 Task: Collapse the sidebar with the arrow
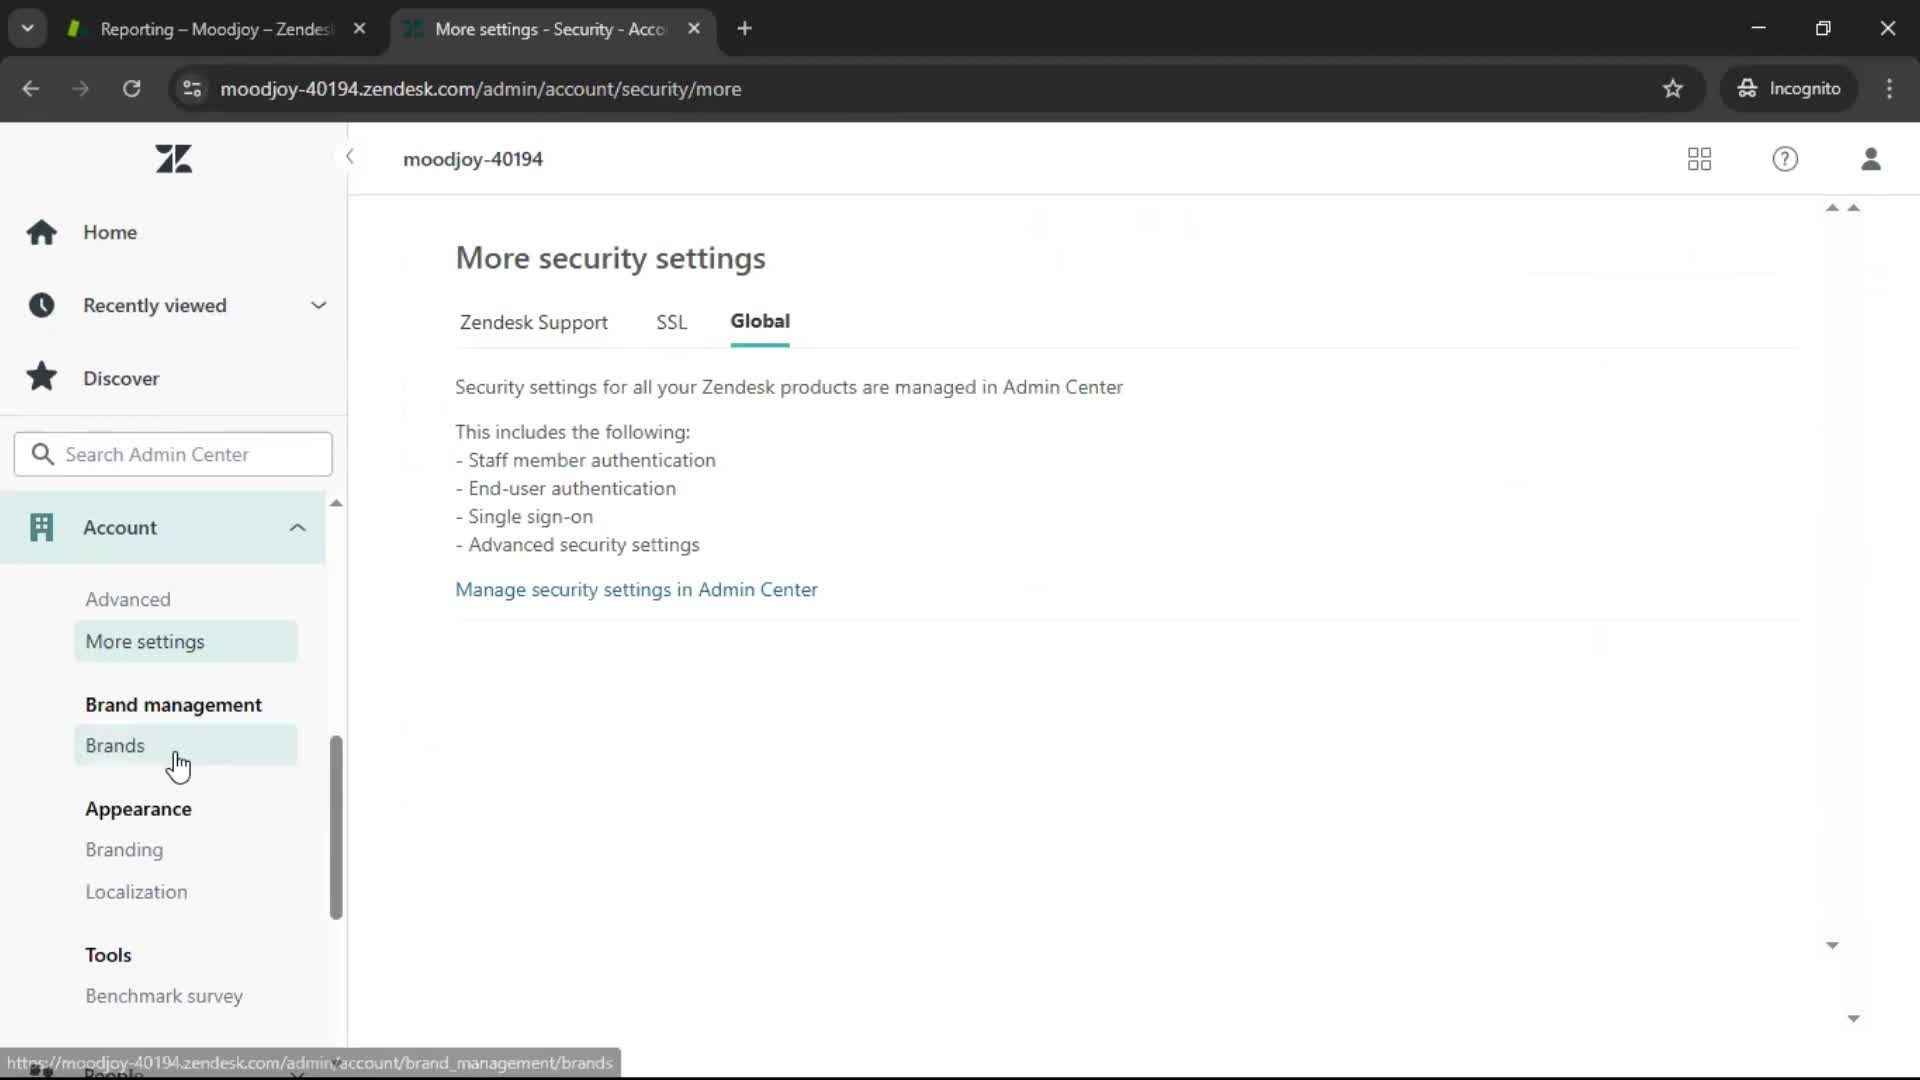349,157
